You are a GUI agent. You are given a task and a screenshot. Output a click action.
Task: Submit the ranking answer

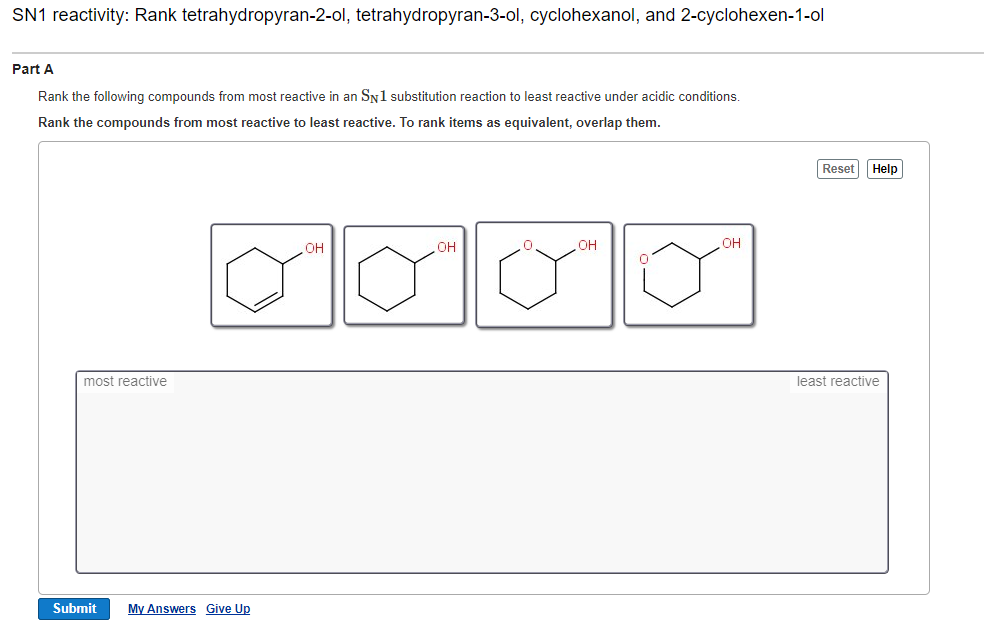point(73,608)
